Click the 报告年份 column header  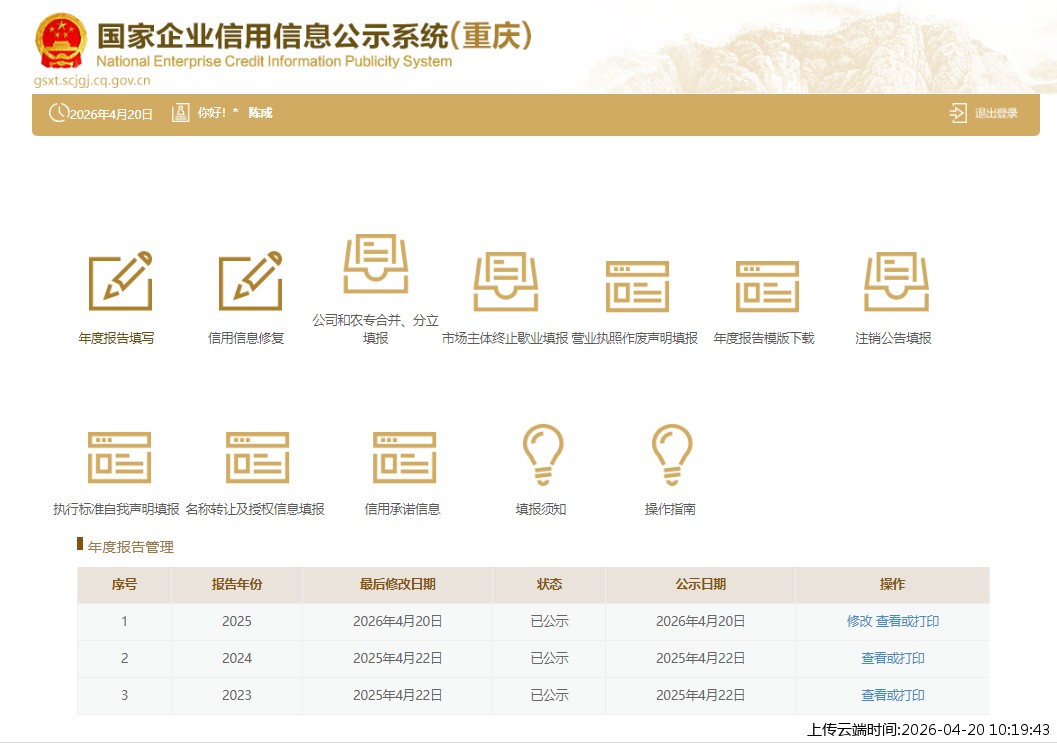click(x=236, y=585)
